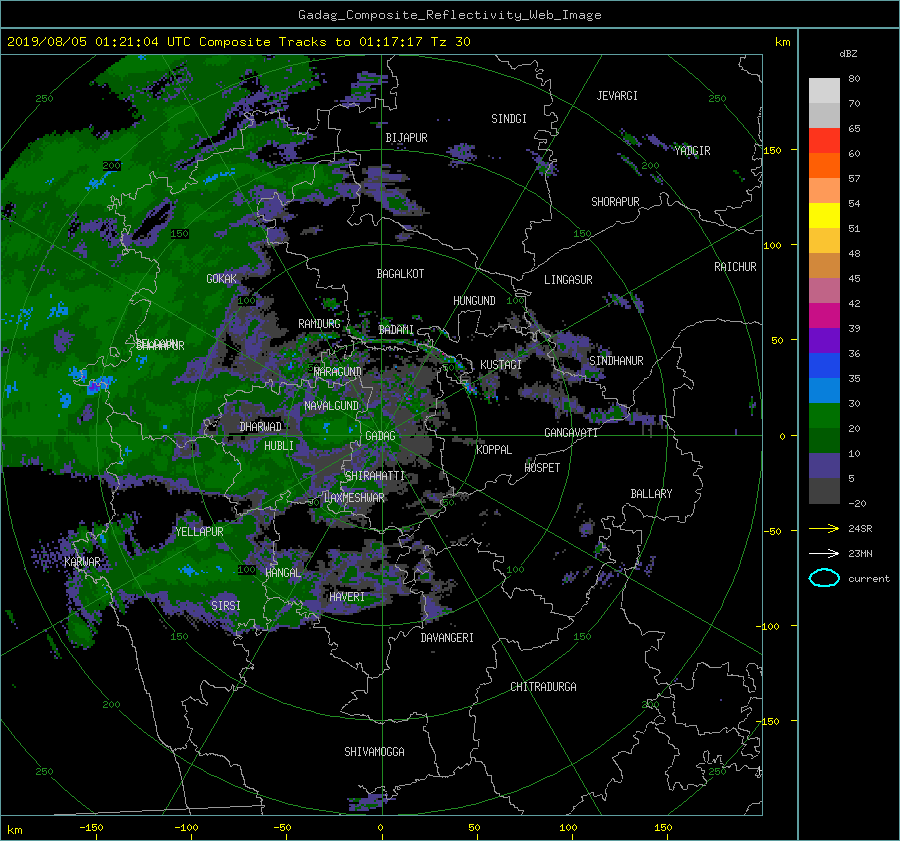Click the YADGIR city label
Image resolution: width=900 pixels, height=841 pixels.
[692, 151]
